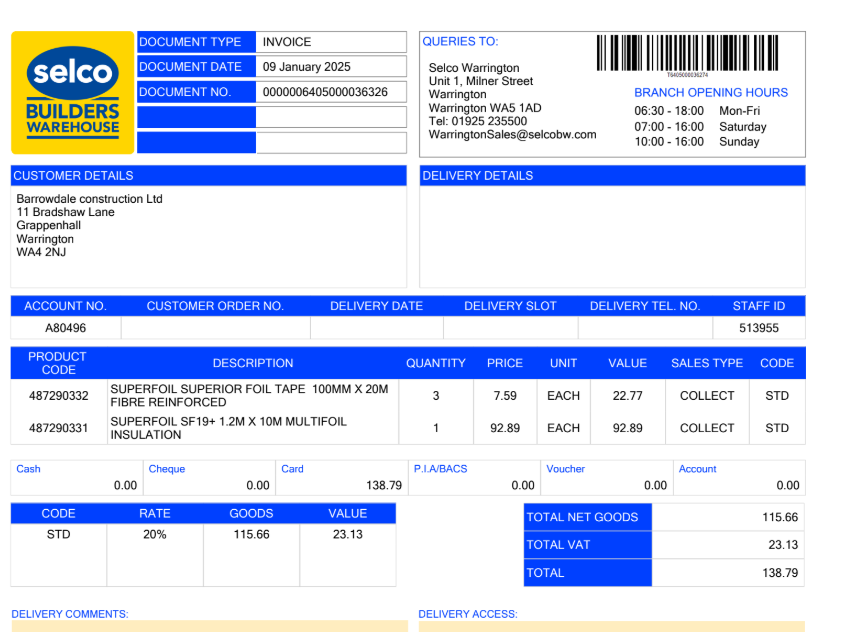Click quantity 3 for foil tape
This screenshot has width=848, height=632.
(436, 396)
